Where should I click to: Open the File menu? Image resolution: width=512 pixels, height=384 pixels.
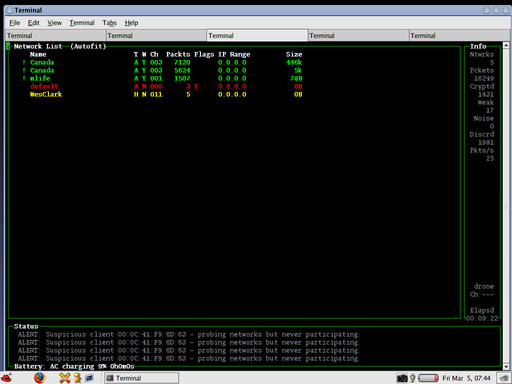[14, 23]
